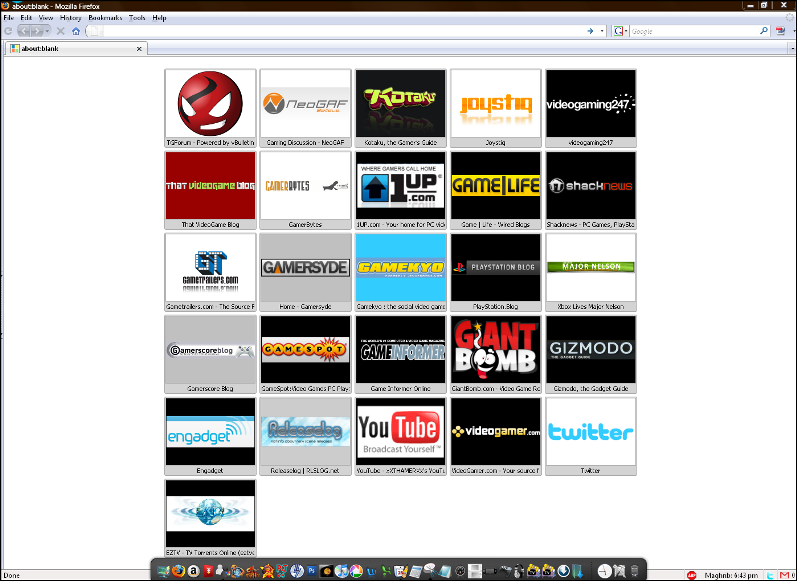Screen dimensions: 797x581
Task: Open the VideoGamer.com thumbnail
Action: coord(496,436)
